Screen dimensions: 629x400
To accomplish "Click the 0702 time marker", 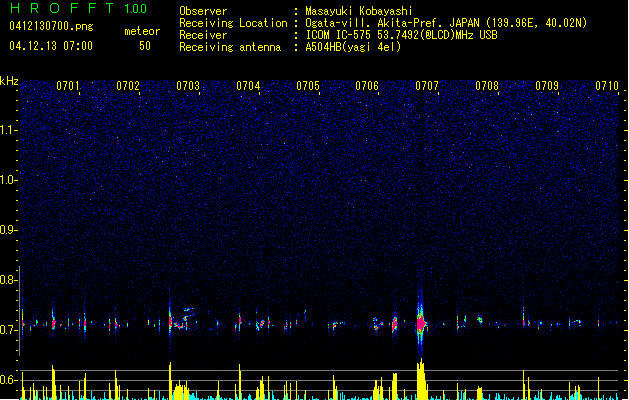I will tap(128, 86).
